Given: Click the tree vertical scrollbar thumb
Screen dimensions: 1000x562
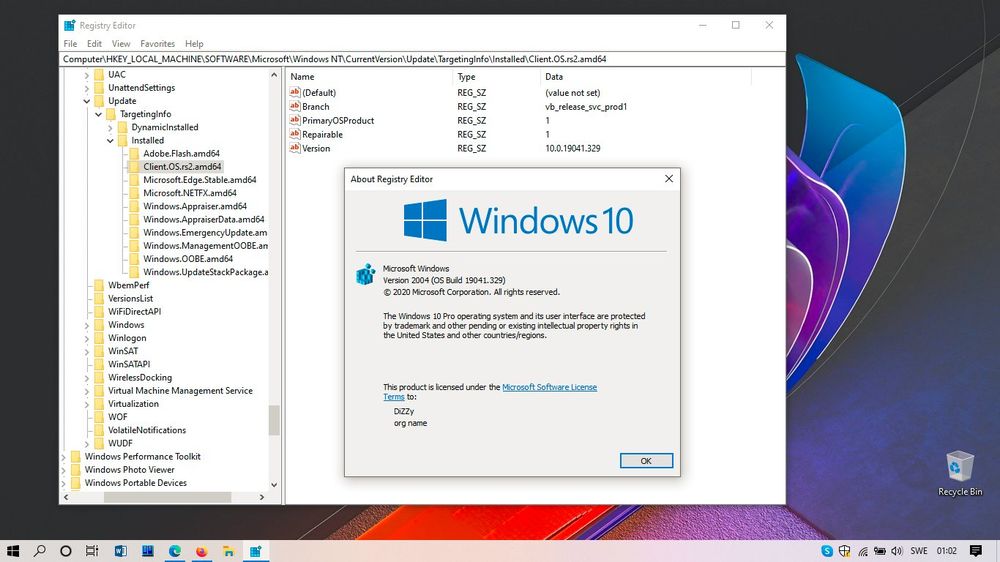Looking at the screenshot, I should coord(274,420).
